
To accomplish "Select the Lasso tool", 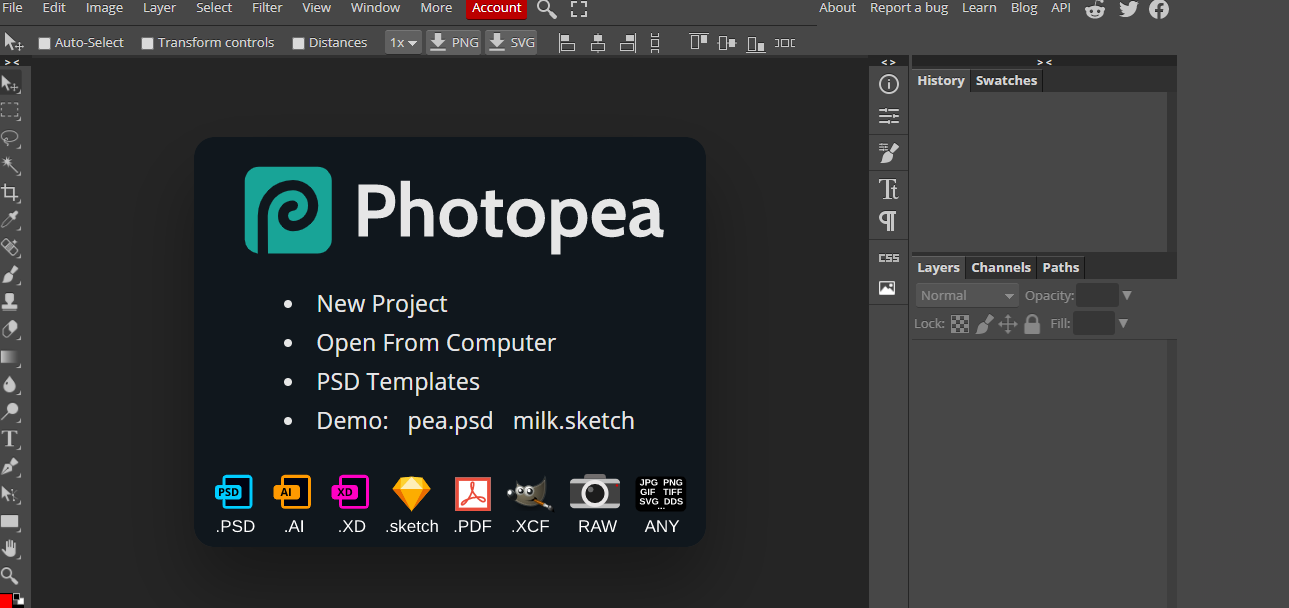I will click(x=11, y=138).
